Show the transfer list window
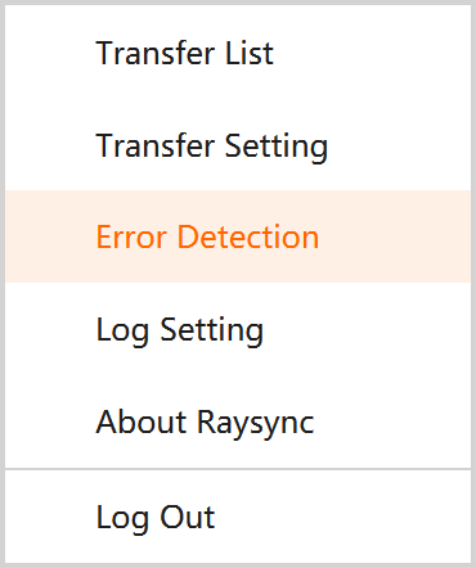 (238, 53)
